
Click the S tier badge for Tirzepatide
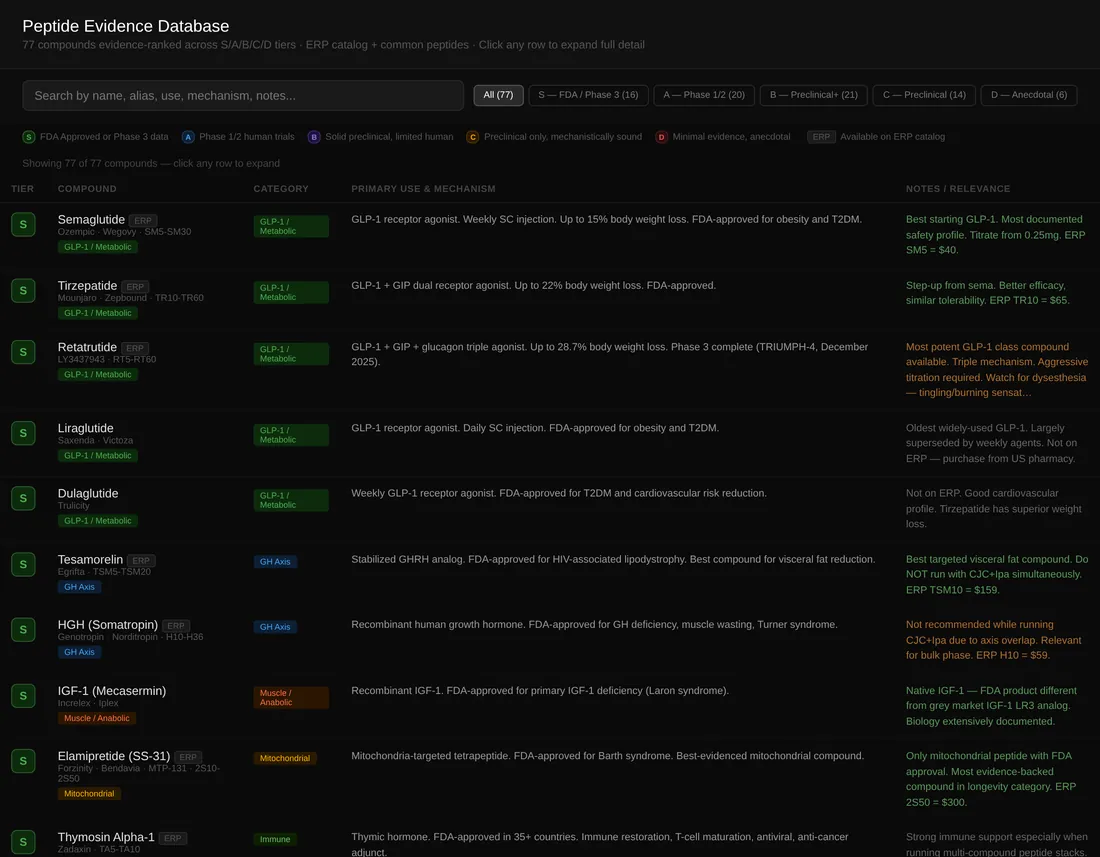[x=23, y=290]
